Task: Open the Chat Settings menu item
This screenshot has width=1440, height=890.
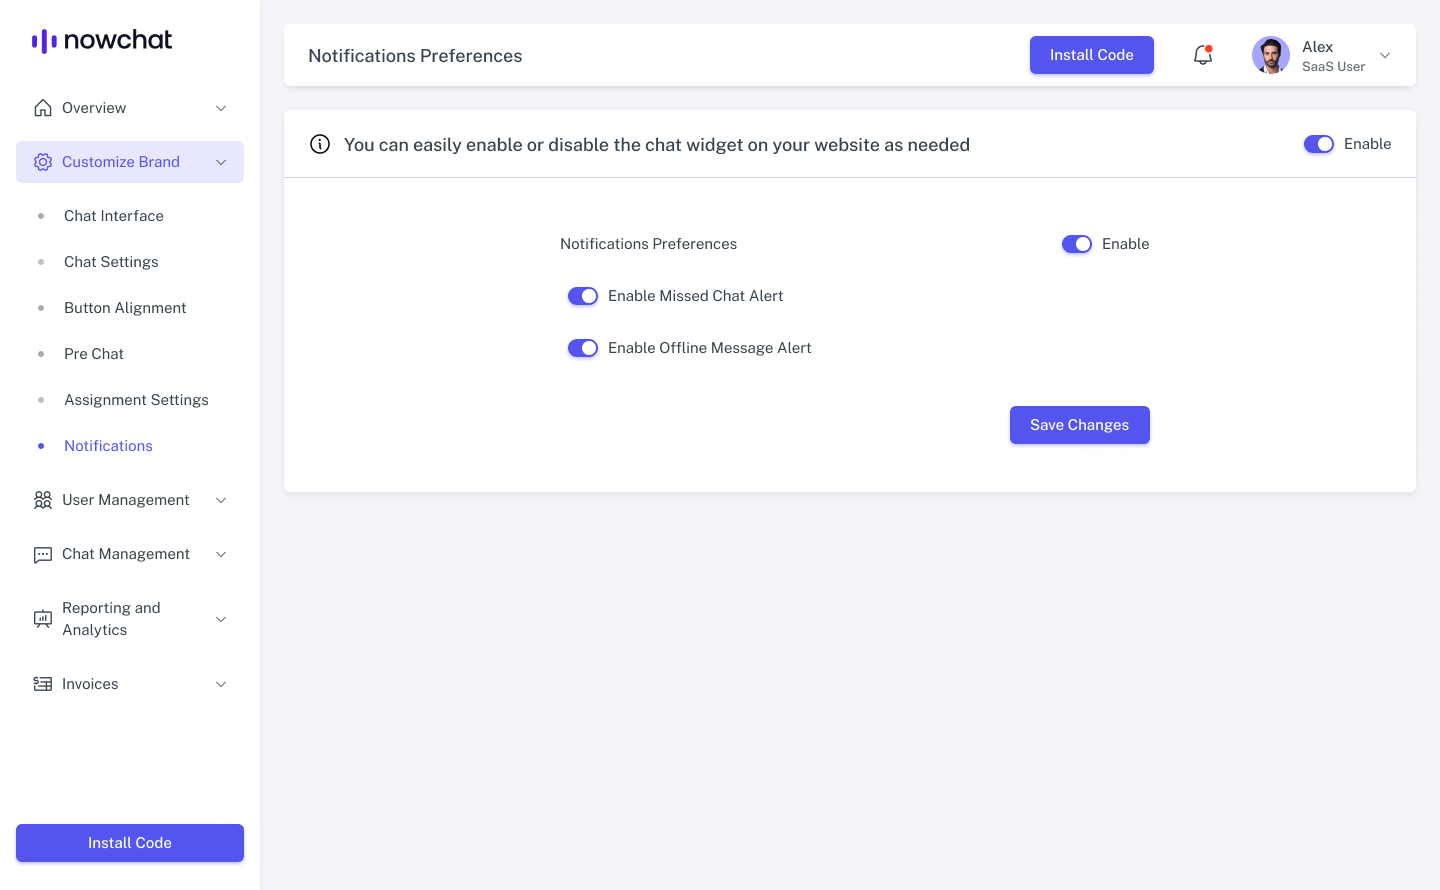Action: pos(111,262)
